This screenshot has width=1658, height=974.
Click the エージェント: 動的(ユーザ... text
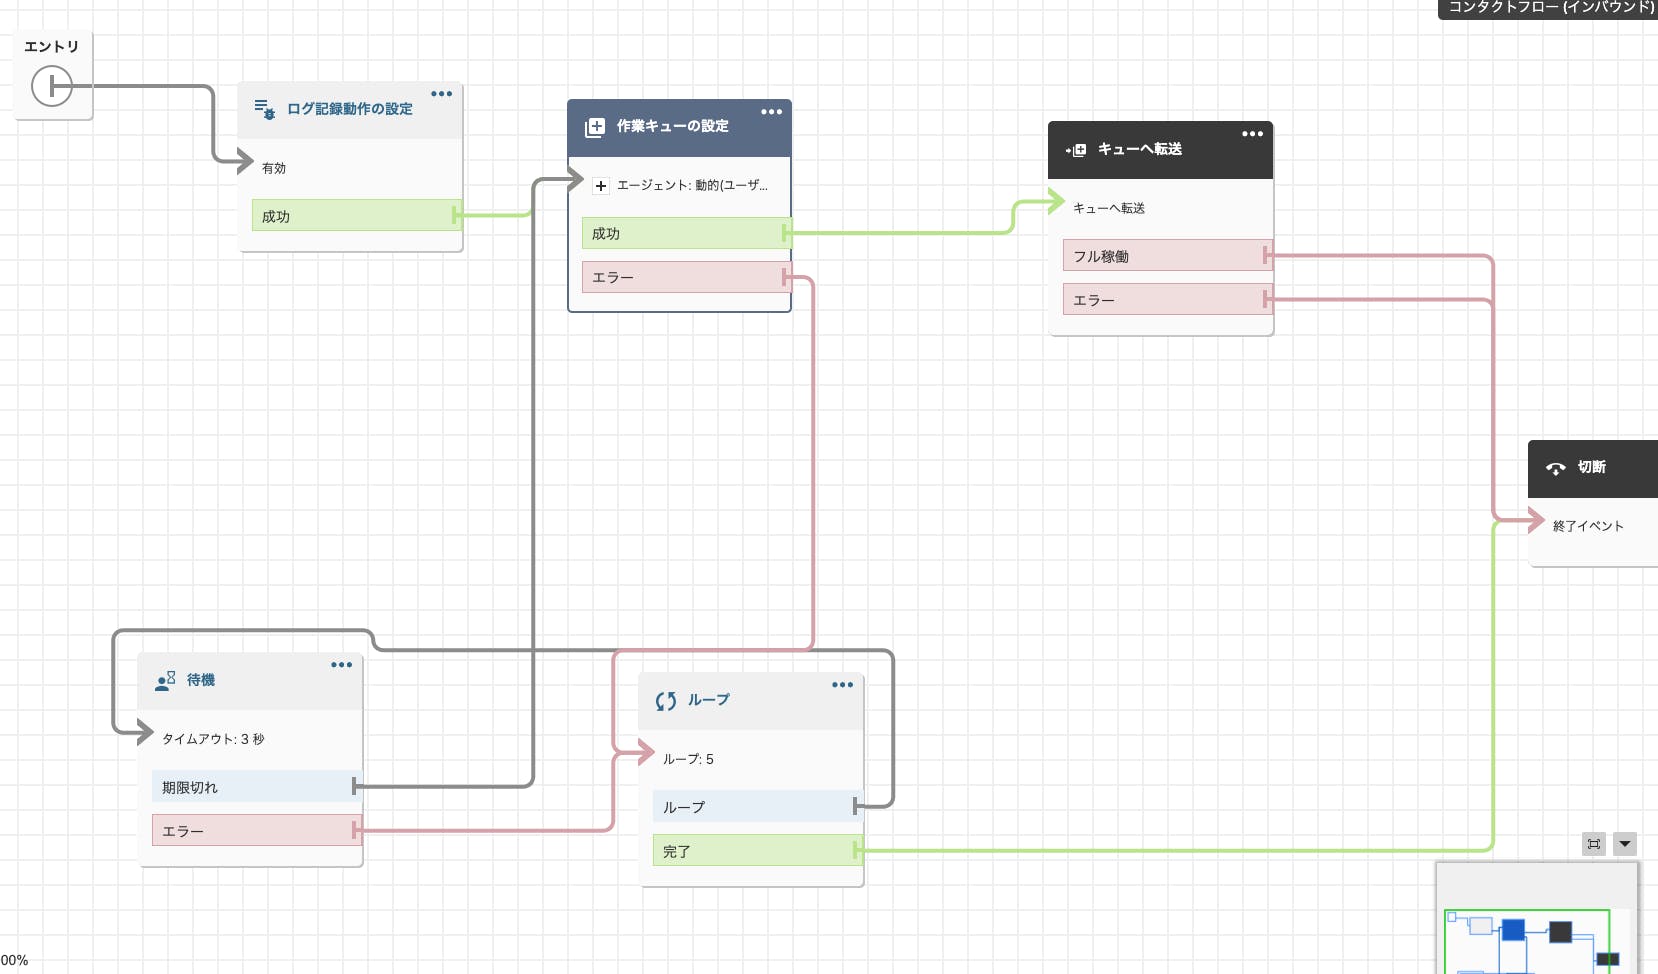pyautogui.click(x=692, y=185)
